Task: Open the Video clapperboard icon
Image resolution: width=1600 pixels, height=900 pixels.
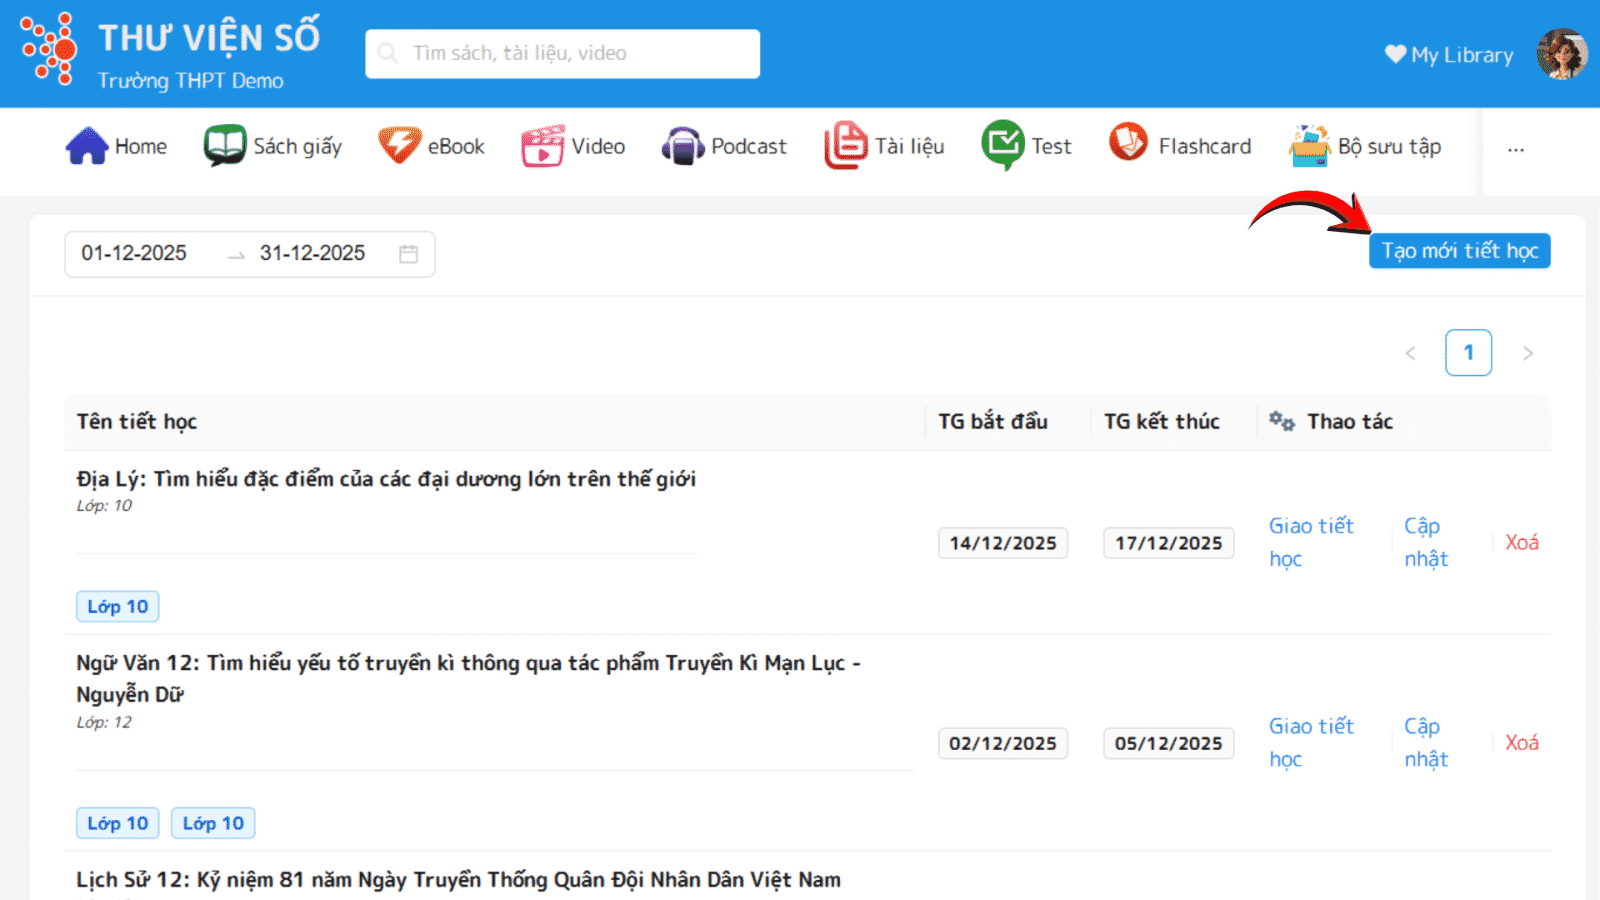Action: 543,146
